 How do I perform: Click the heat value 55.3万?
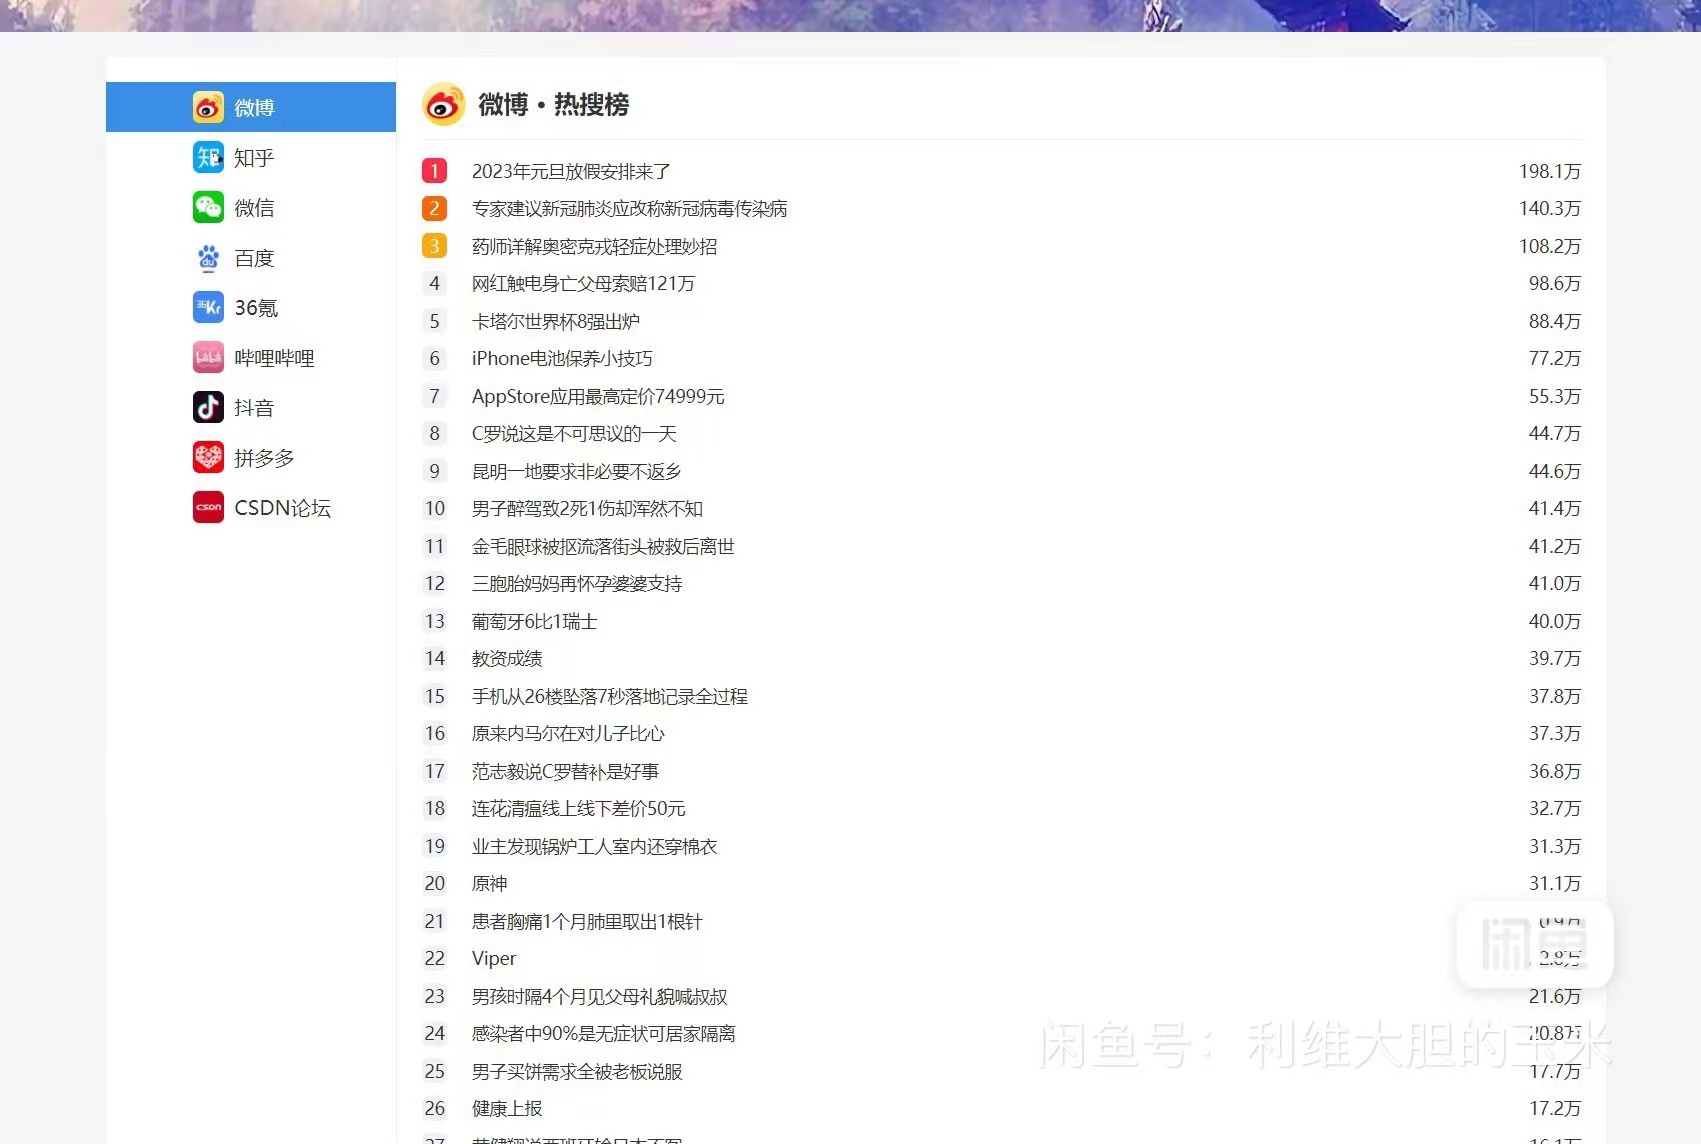pos(1555,396)
